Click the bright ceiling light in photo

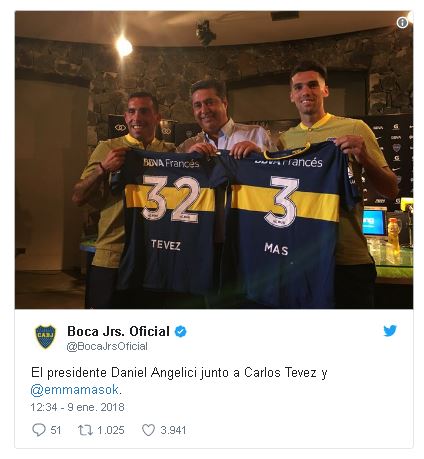pyautogui.click(x=124, y=47)
